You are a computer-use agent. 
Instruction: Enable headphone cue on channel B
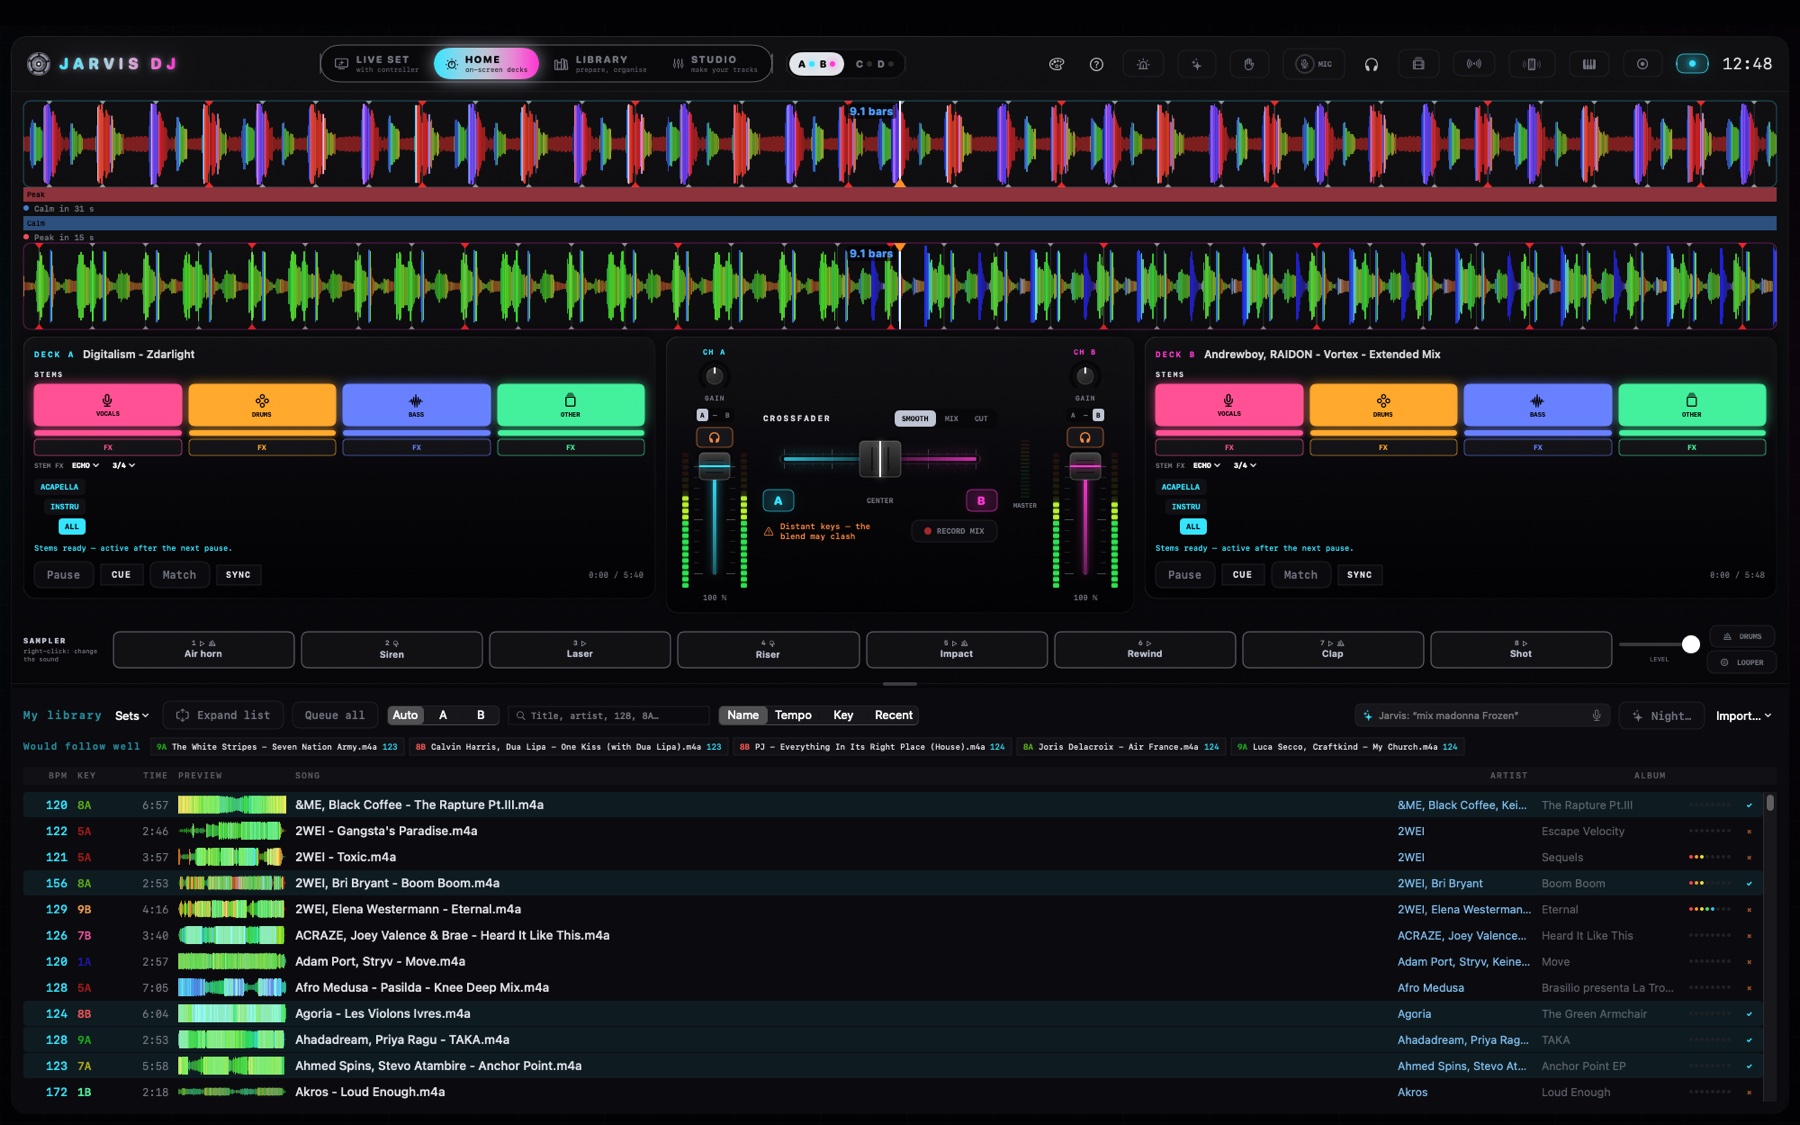pyautogui.click(x=1085, y=437)
